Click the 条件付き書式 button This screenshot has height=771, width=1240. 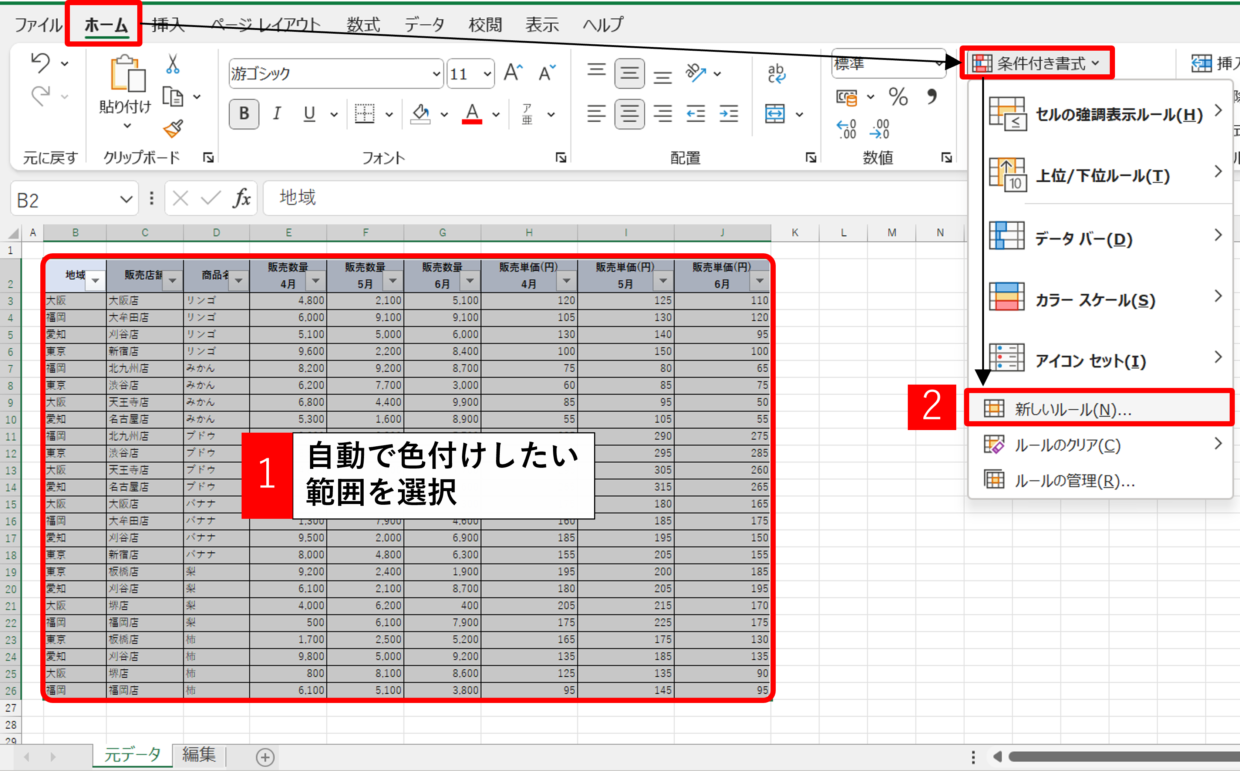click(1037, 63)
